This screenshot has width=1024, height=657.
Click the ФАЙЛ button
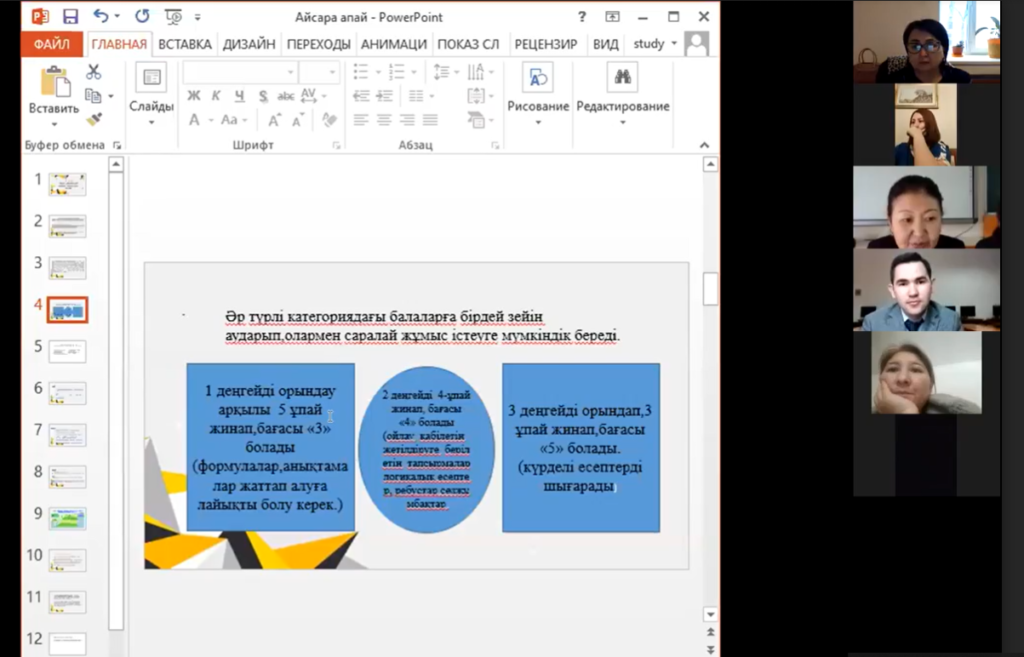pyautogui.click(x=51, y=44)
